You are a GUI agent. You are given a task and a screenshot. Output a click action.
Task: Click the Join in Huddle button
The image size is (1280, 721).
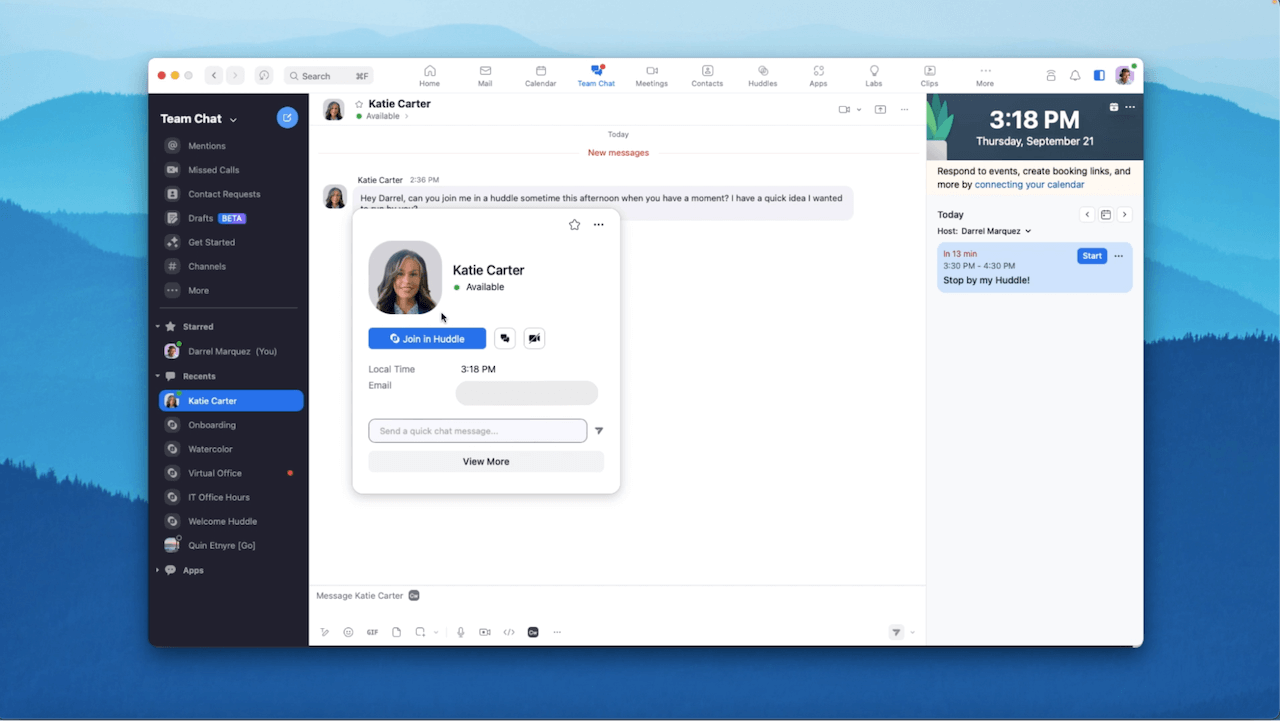(x=427, y=339)
